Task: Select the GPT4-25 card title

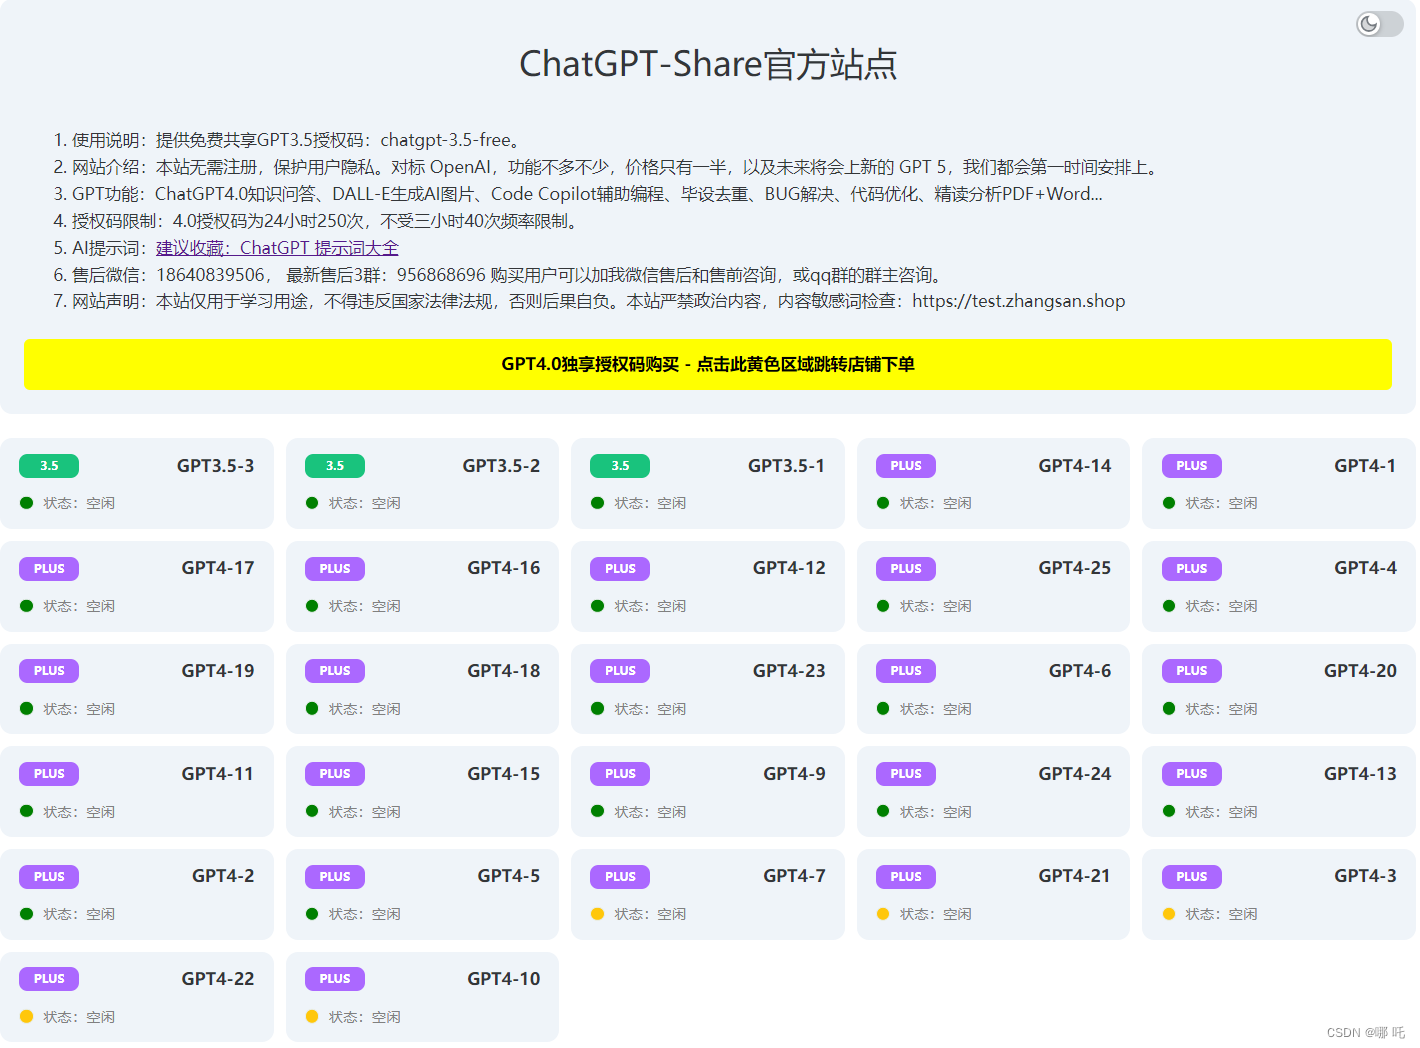Action: pyautogui.click(x=1075, y=568)
